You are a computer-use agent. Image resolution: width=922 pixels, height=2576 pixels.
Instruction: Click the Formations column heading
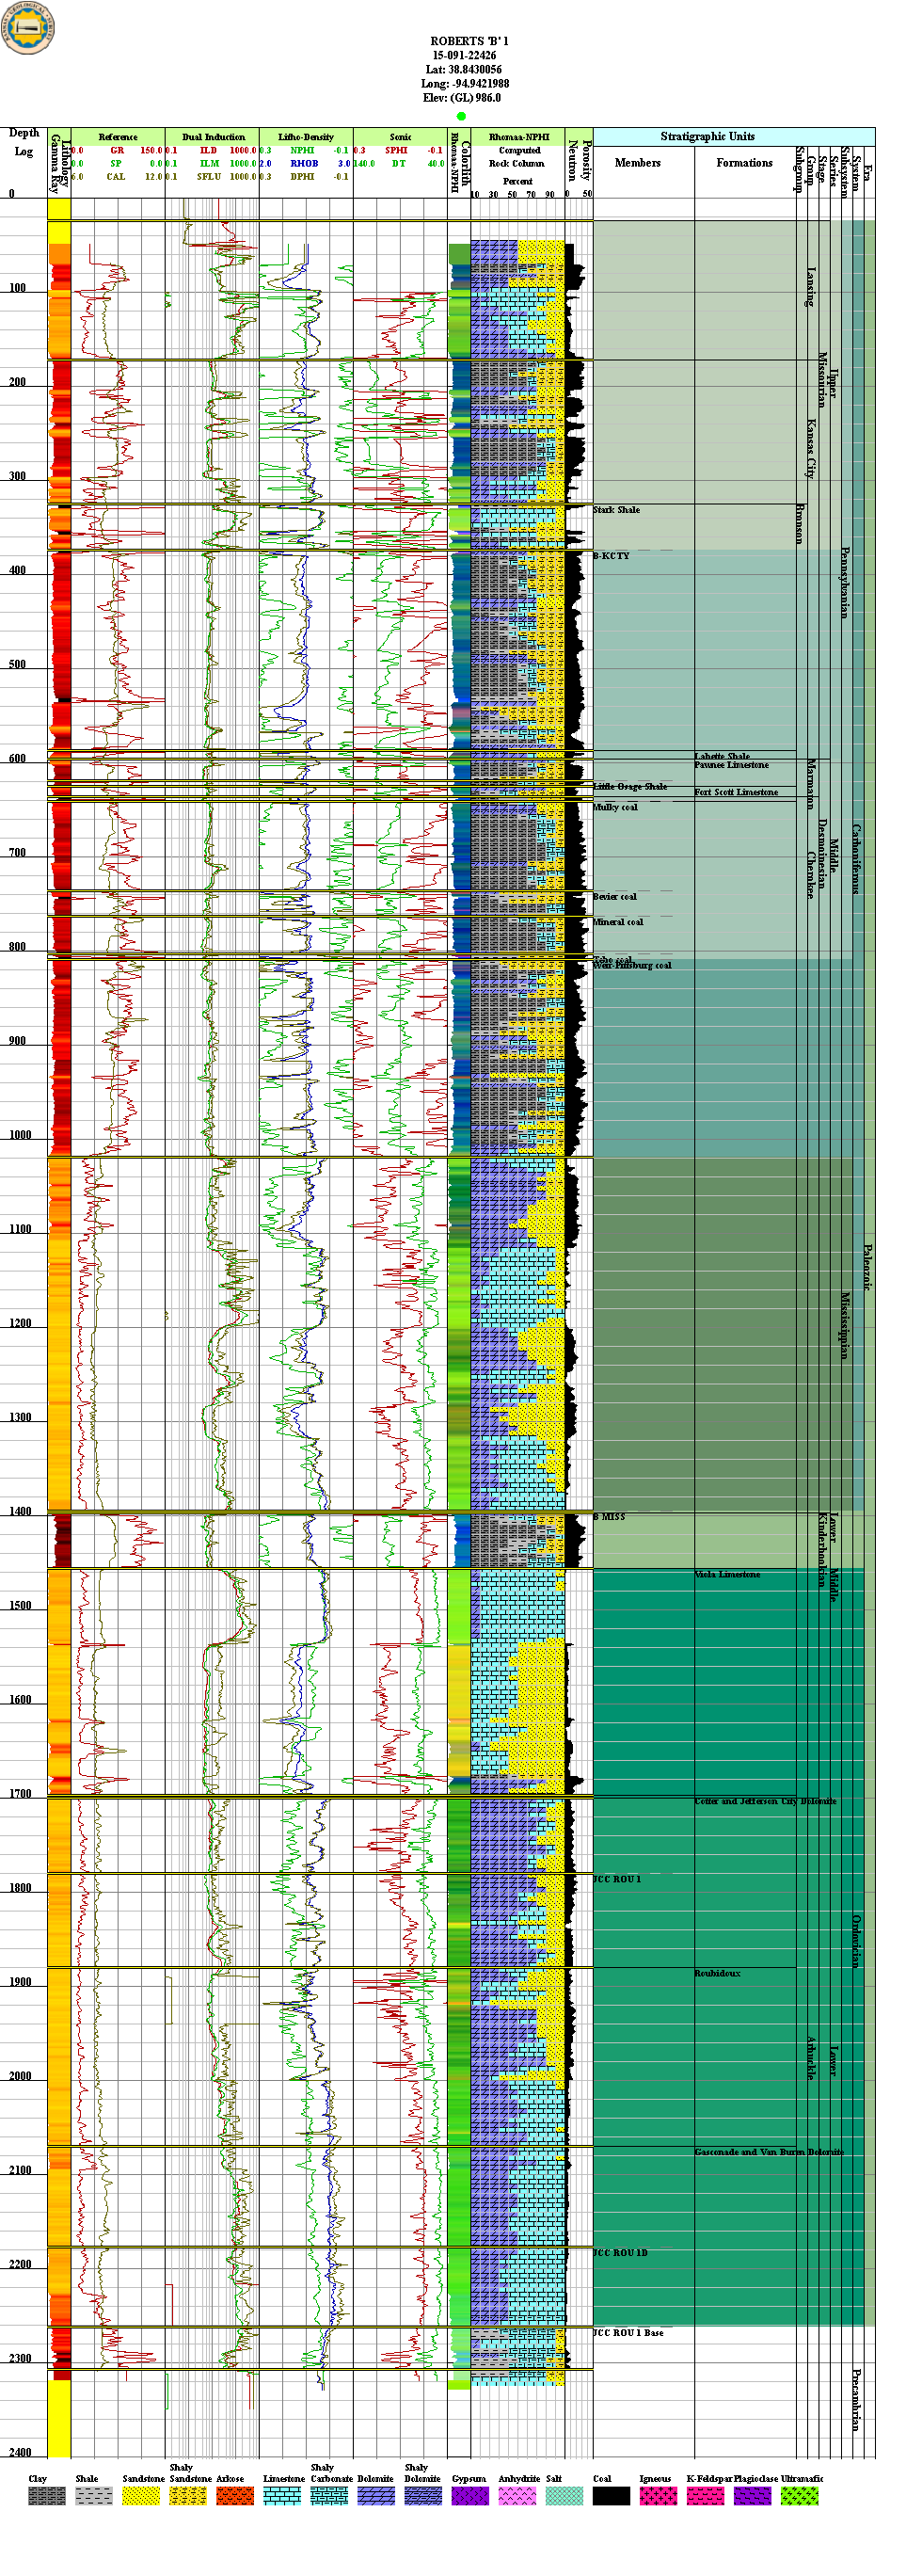[x=744, y=162]
